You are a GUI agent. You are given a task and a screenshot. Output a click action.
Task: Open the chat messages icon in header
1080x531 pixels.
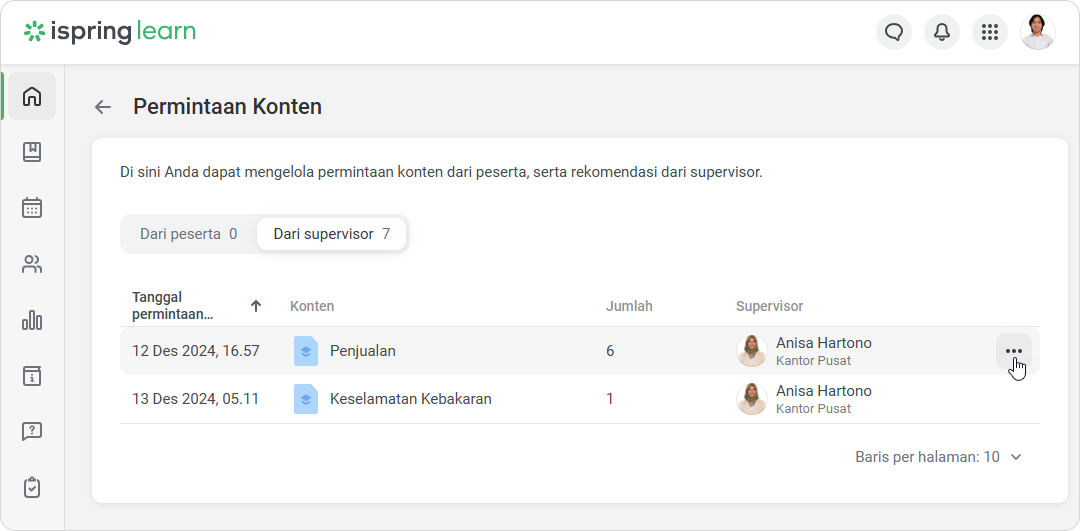click(x=894, y=32)
